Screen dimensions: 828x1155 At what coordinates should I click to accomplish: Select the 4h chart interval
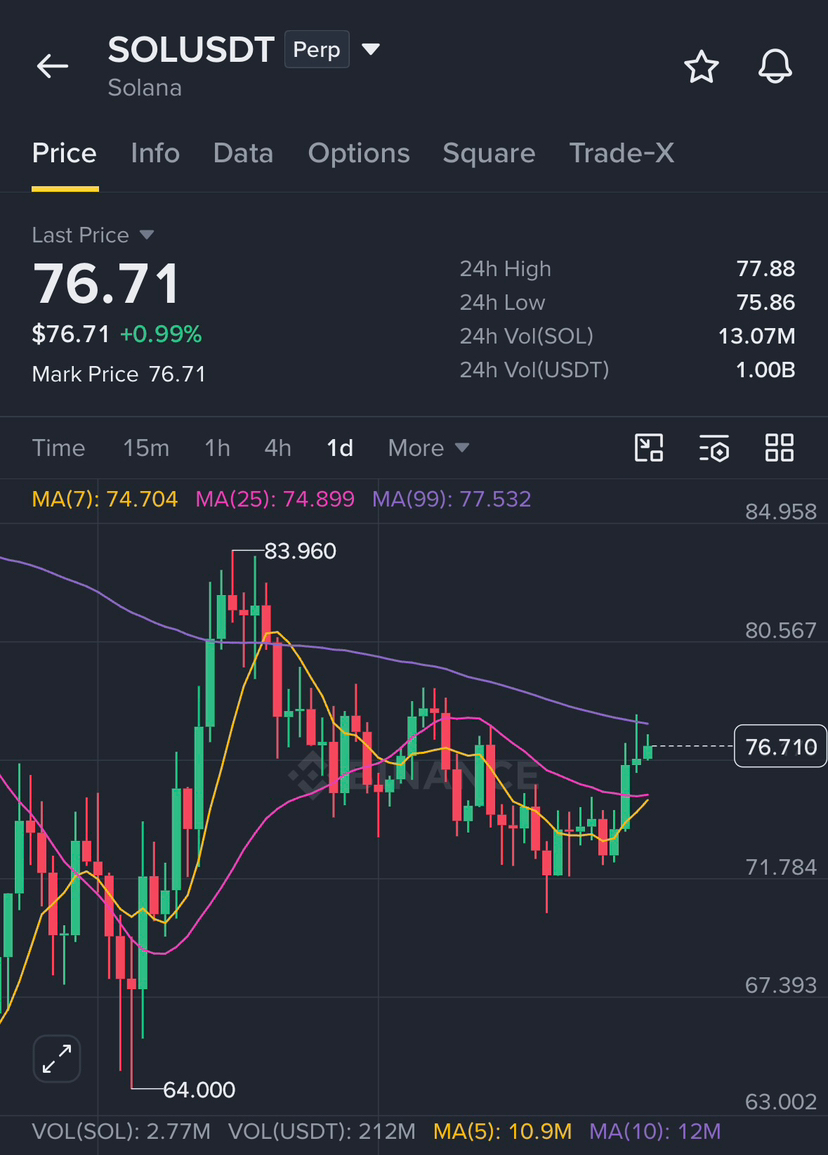(278, 448)
